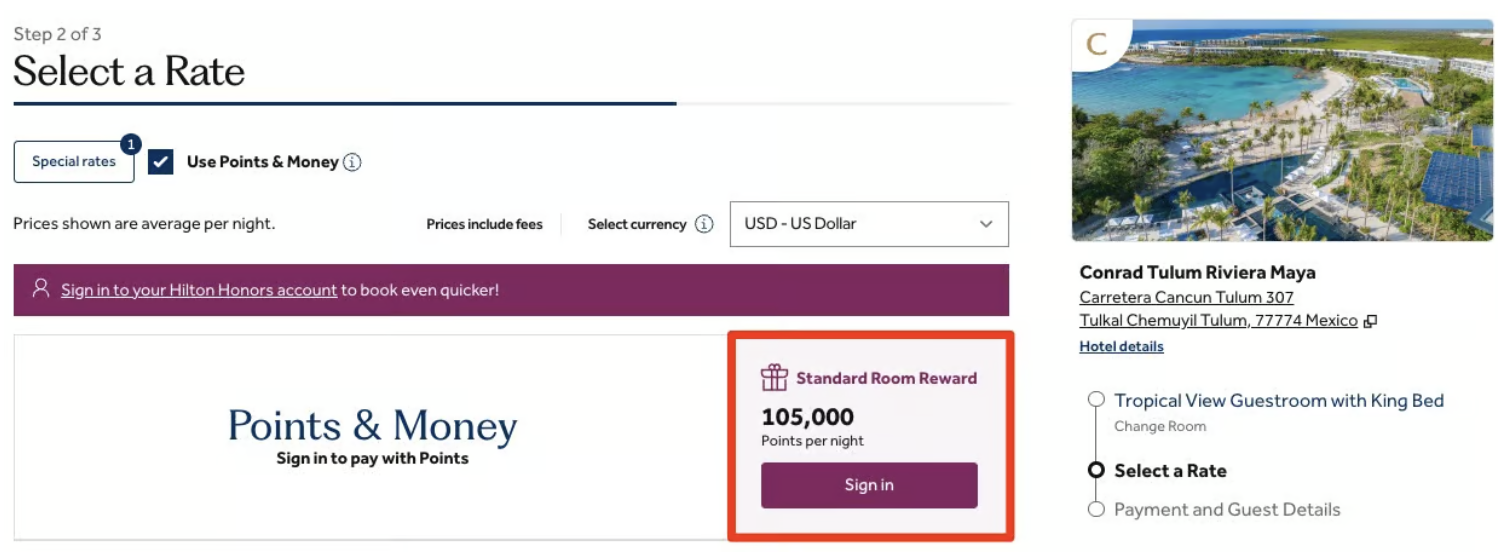1498x552 pixels.
Task: Open the Carretera Cancun Tulum 307 address link
Action: [1186, 297]
